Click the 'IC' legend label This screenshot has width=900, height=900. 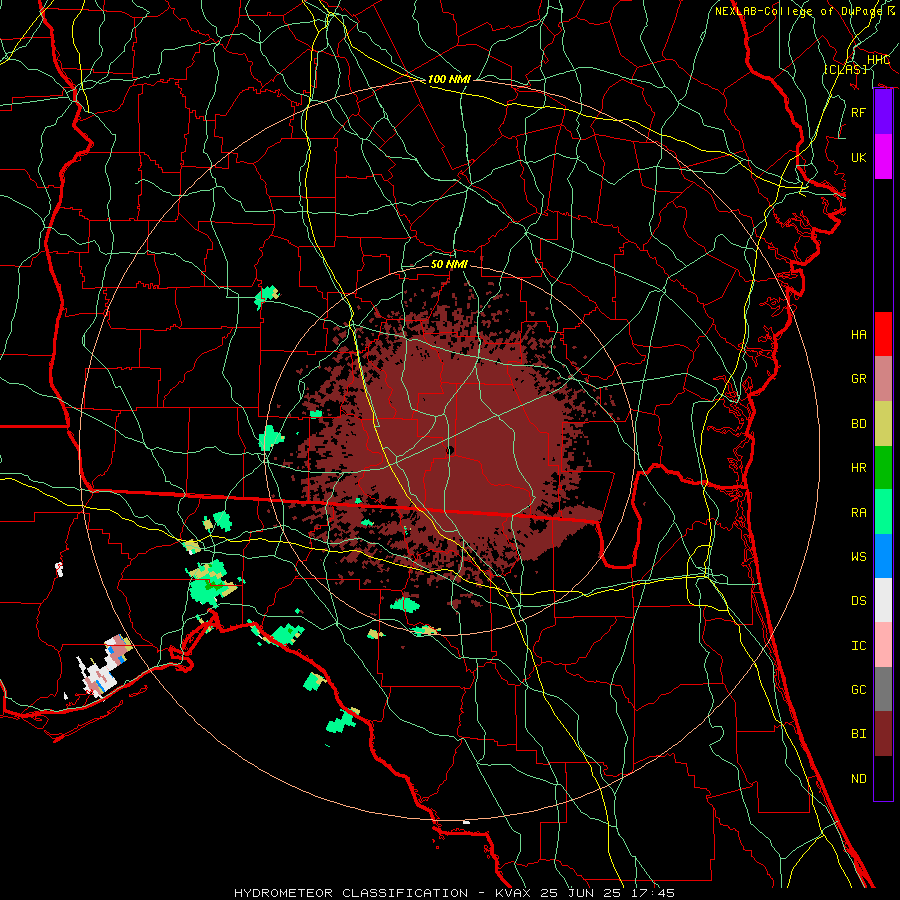point(858,646)
